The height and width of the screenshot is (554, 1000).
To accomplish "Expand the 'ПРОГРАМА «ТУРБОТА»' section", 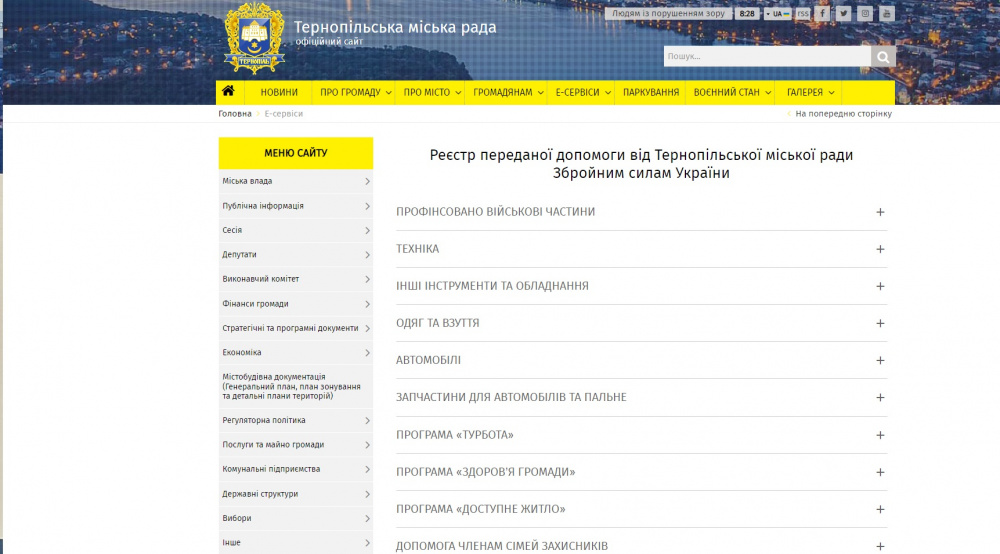I will click(x=641, y=435).
